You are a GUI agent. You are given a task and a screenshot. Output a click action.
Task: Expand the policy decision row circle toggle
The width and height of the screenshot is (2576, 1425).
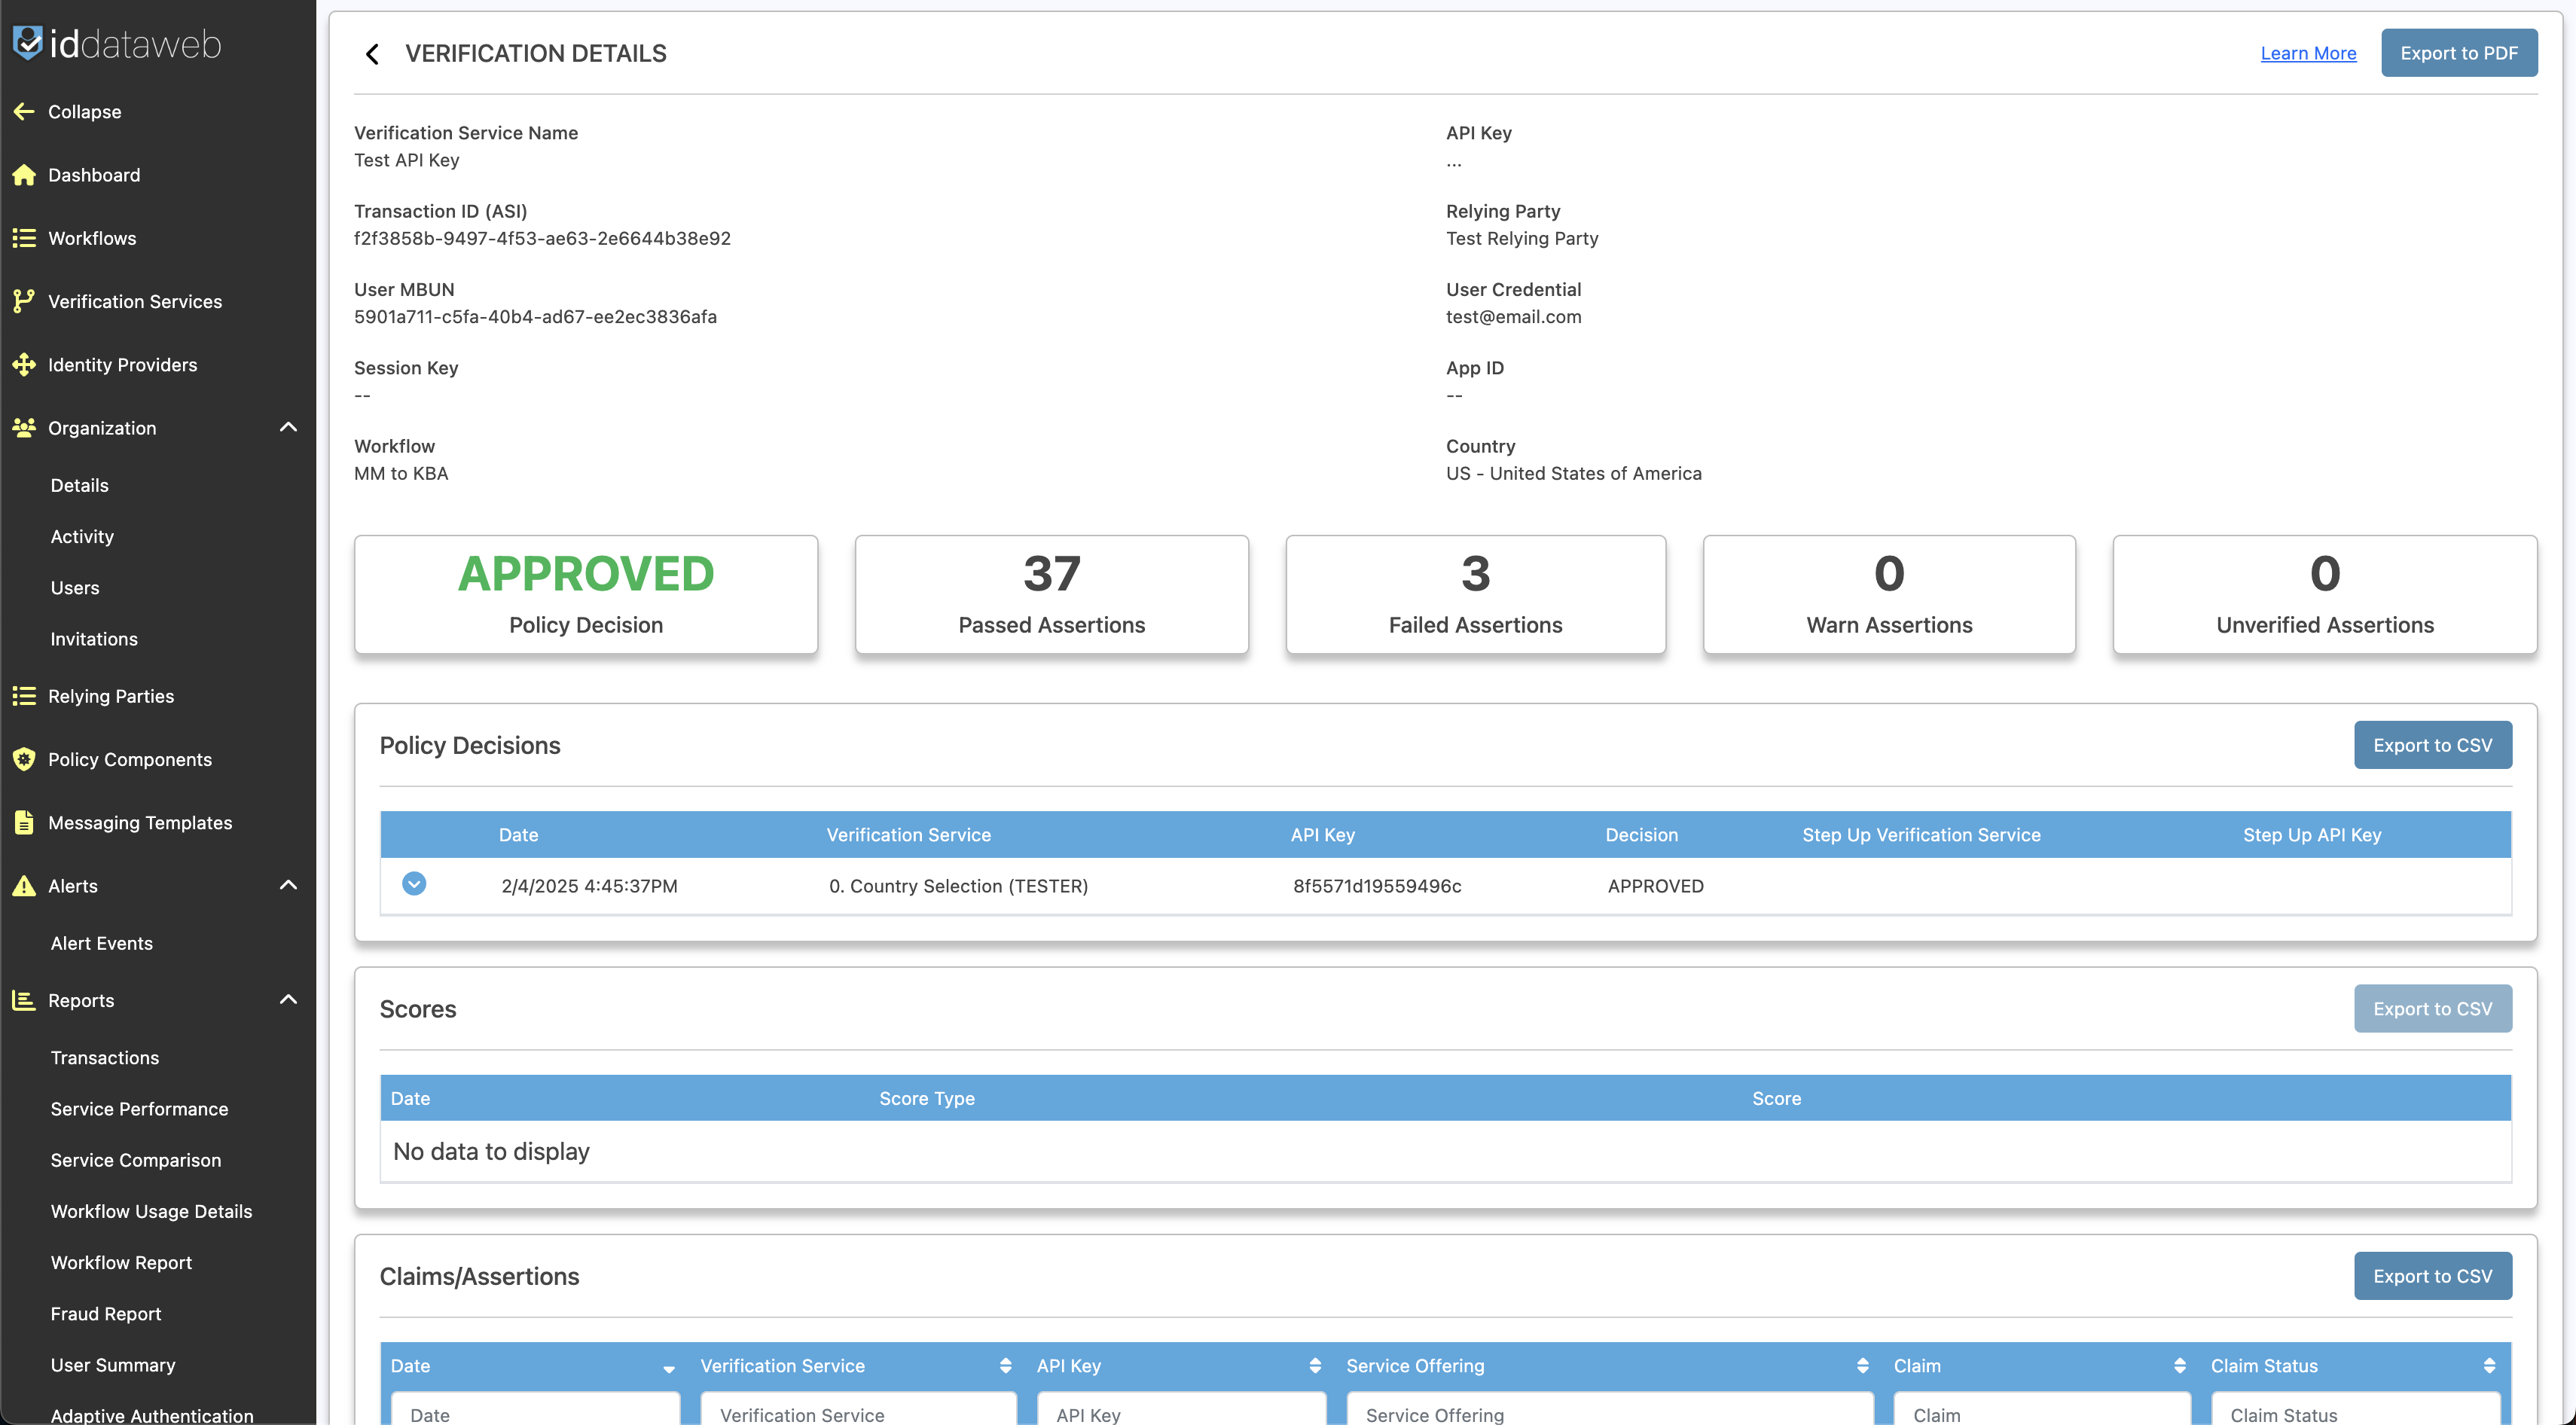[414, 884]
